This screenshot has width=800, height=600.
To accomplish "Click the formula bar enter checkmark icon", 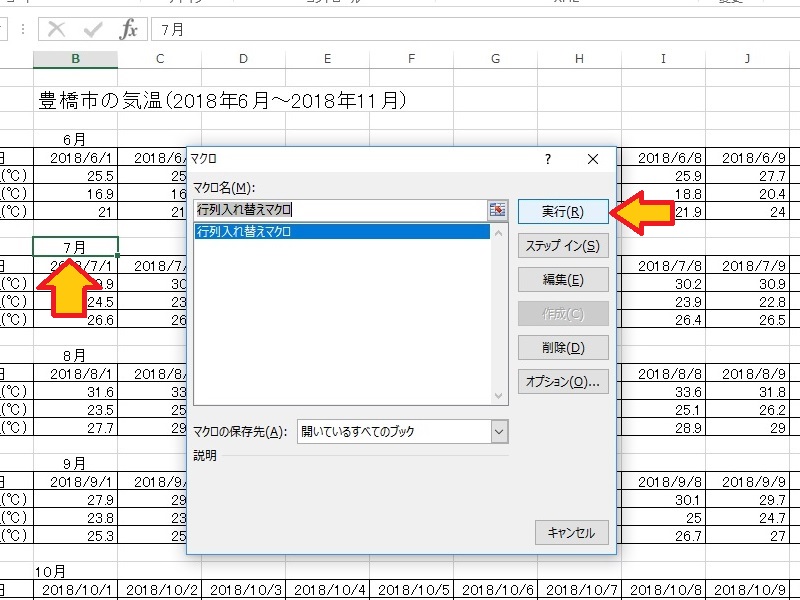I will [93, 29].
